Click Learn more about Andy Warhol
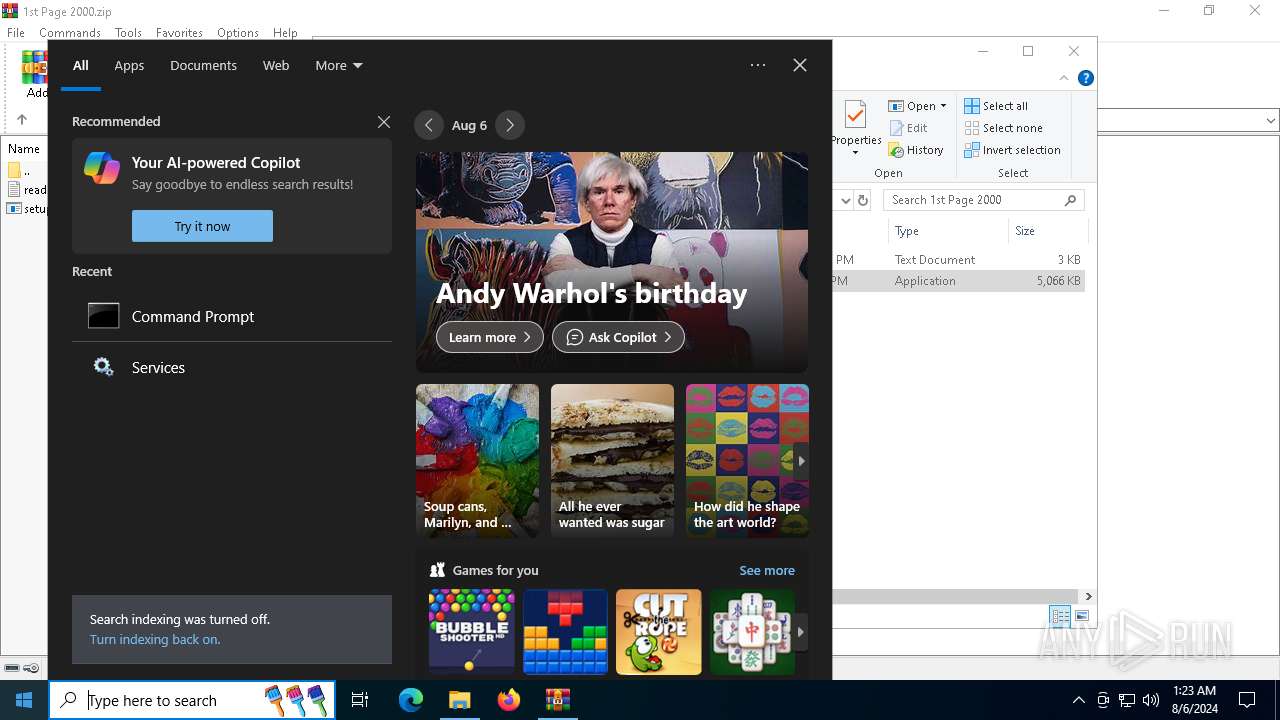Image resolution: width=1280 pixels, height=720 pixels. 490,337
